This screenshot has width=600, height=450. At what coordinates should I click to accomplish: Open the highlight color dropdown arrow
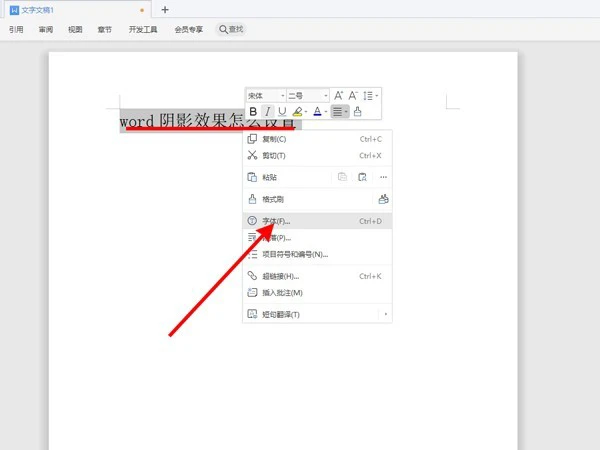306,112
